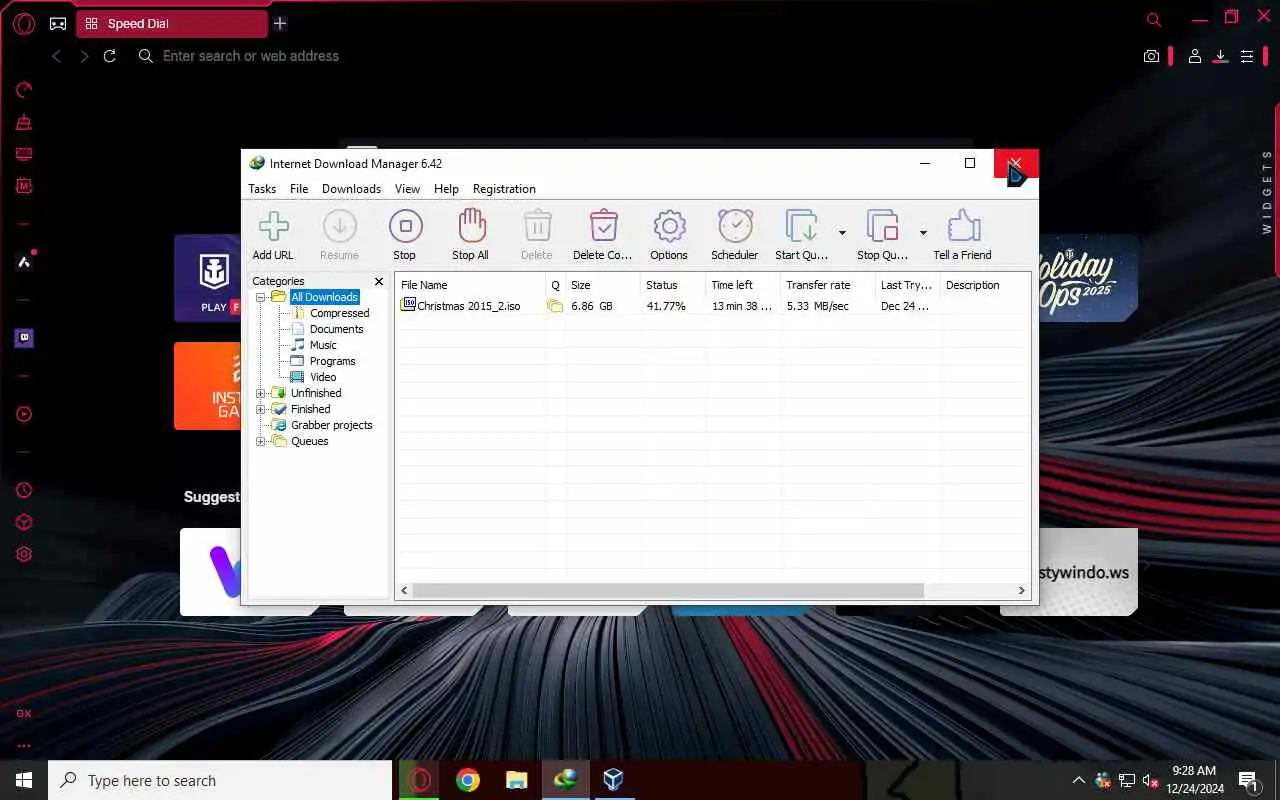Click the Delete trash icon
Screen dimensions: 1280x800
pyautogui.click(x=537, y=227)
